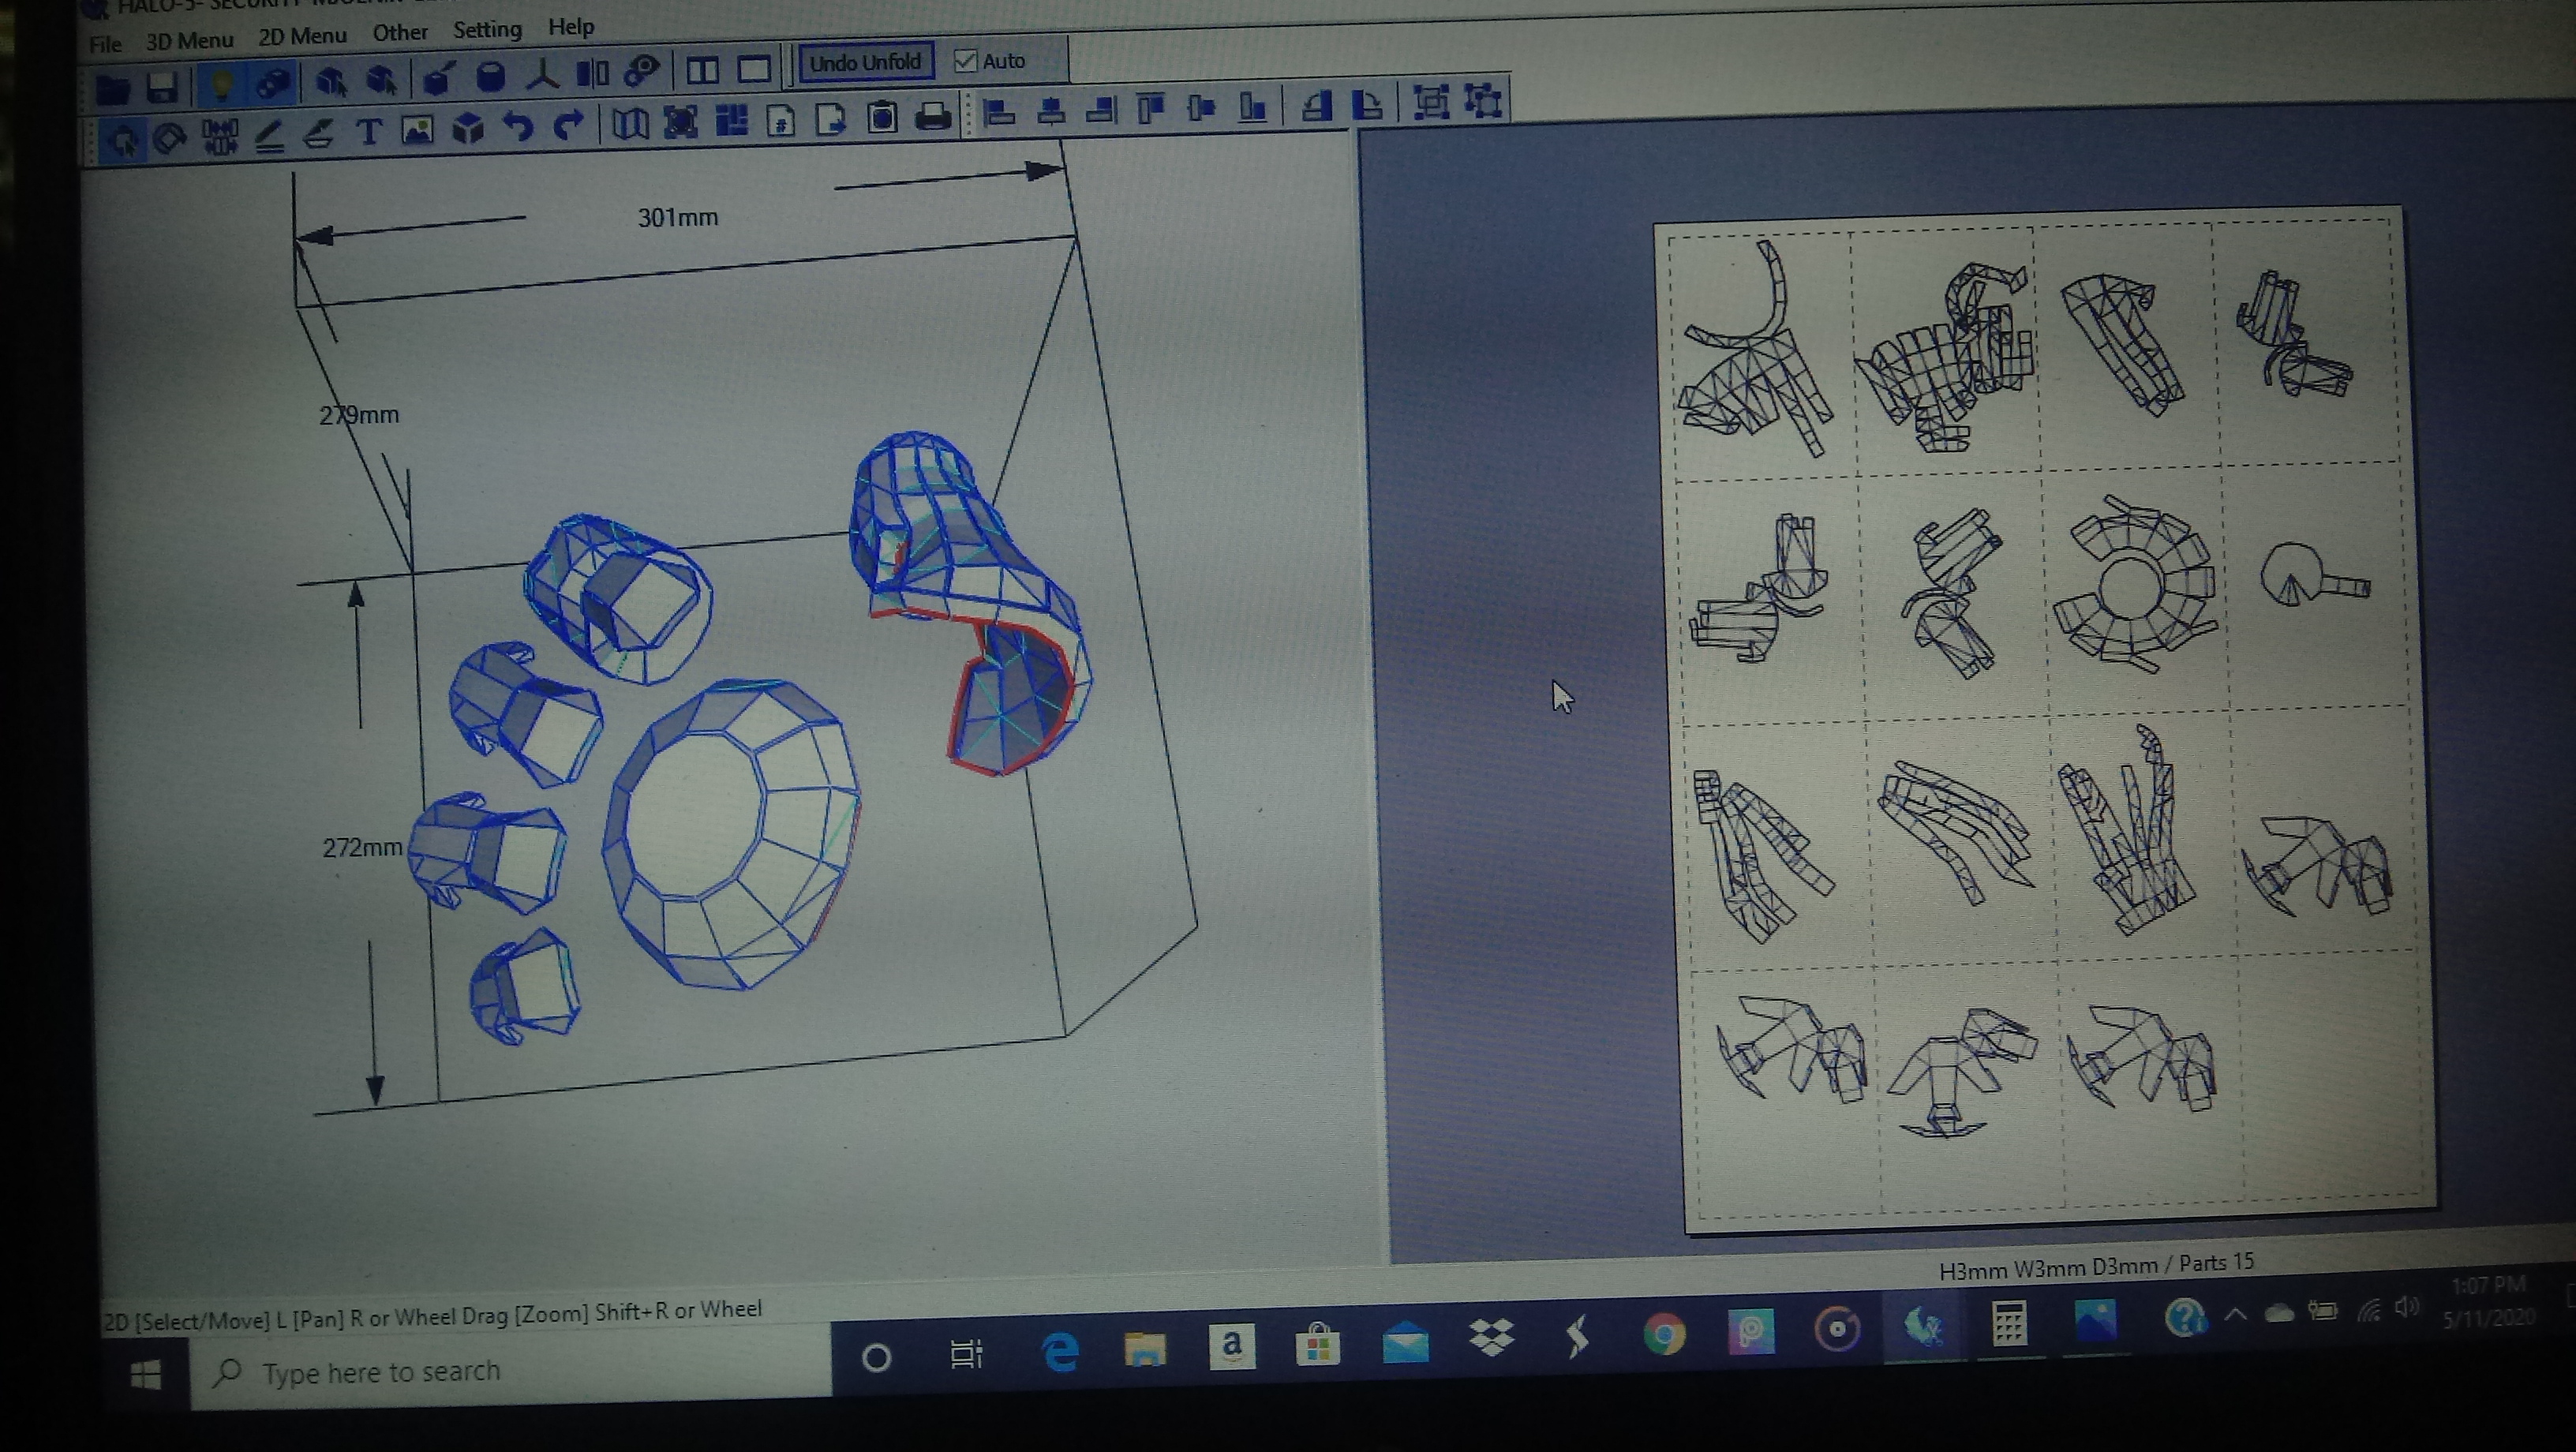Click the arrange parts blocks icon
The width and height of the screenshot is (2576, 1452).
[x=731, y=121]
